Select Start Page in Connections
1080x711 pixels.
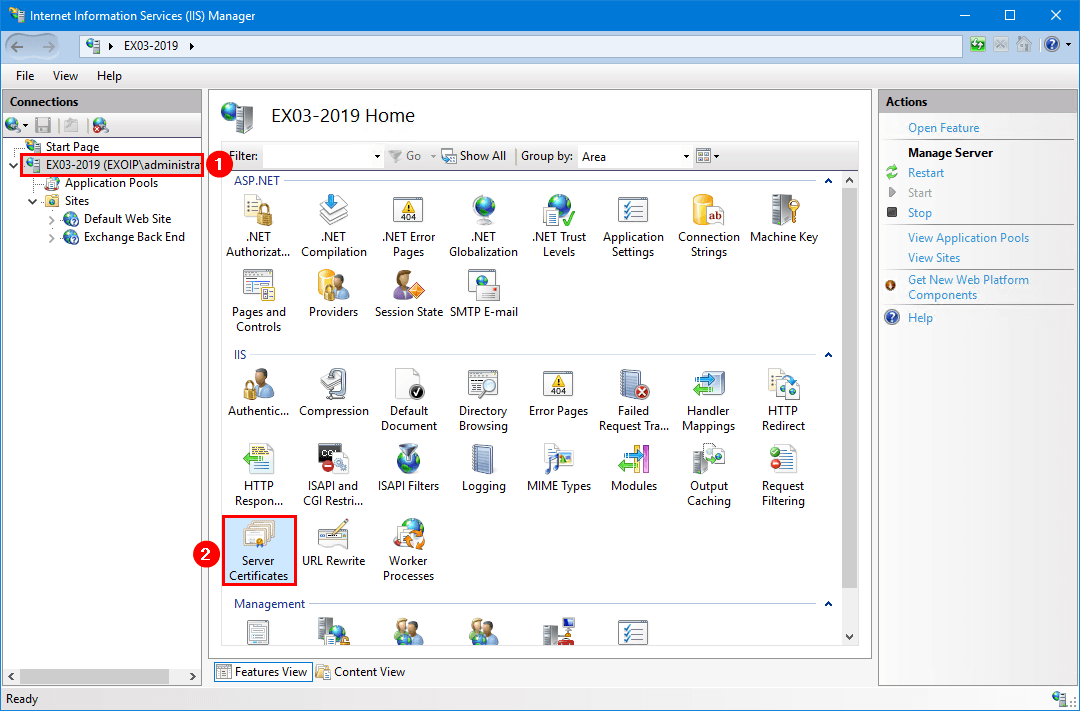72,147
